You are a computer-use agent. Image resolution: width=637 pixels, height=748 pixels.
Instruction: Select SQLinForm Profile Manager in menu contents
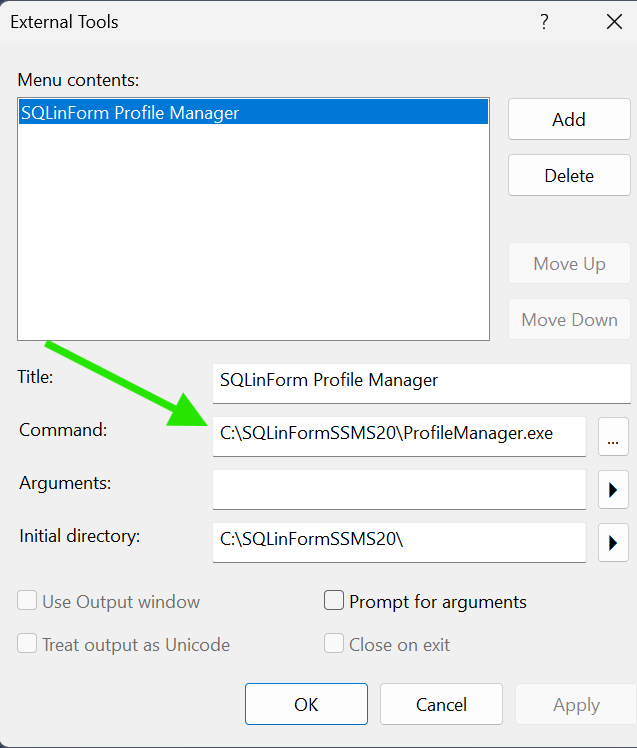[x=253, y=112]
